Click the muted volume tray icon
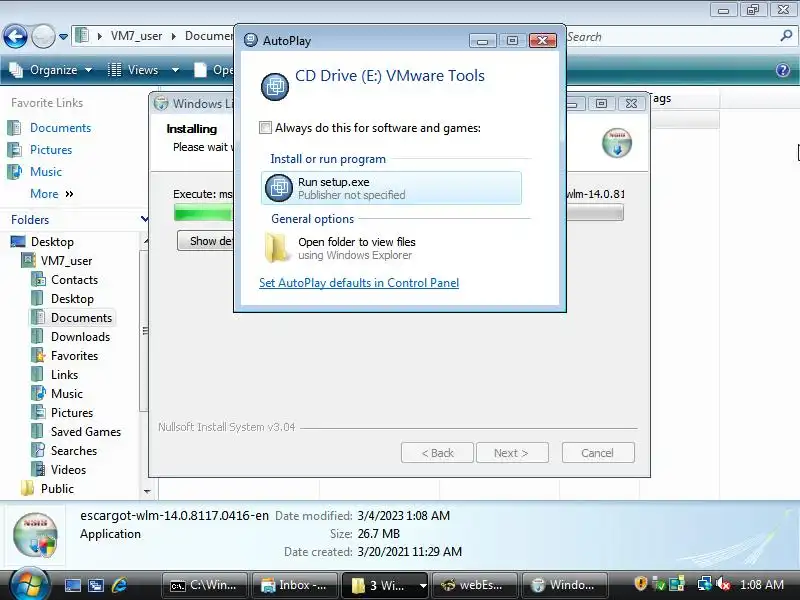This screenshot has width=800, height=600. click(x=723, y=584)
